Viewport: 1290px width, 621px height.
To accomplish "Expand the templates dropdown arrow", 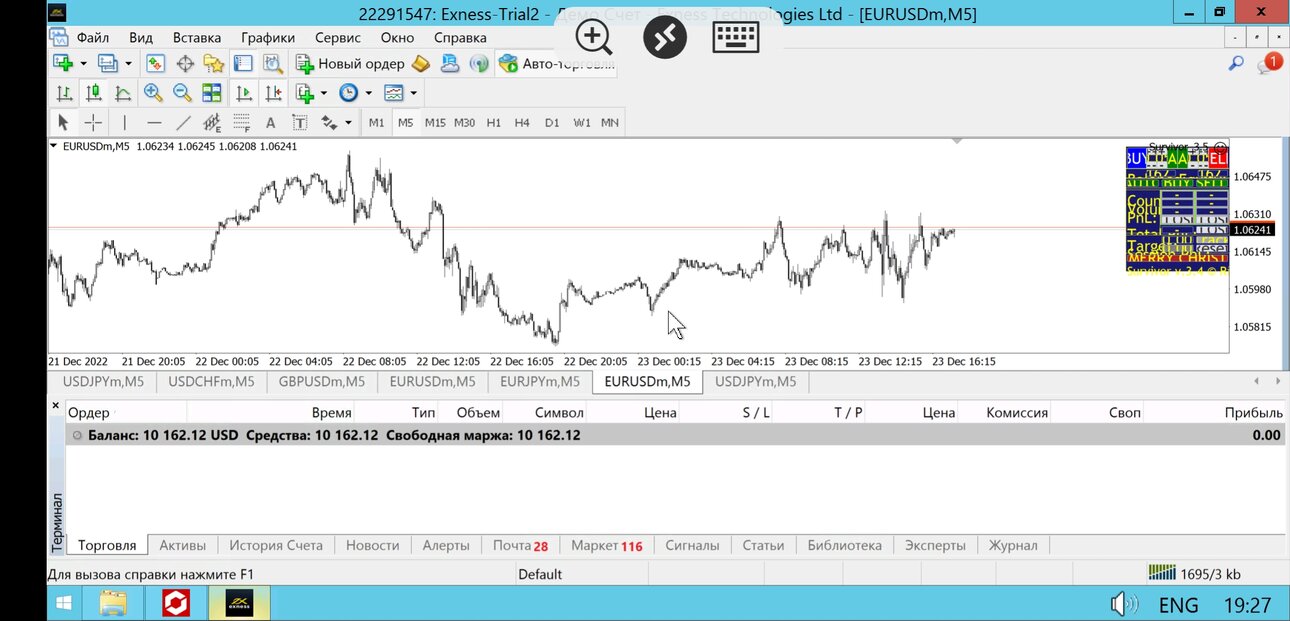I will tap(413, 93).
